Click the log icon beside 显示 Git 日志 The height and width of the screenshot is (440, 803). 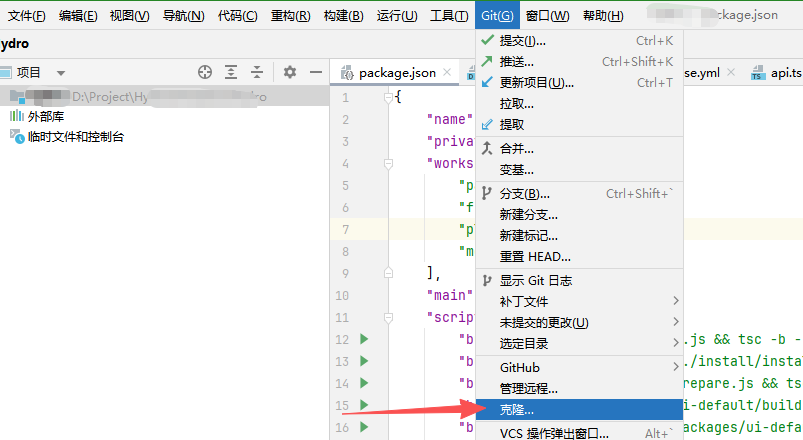pos(487,280)
